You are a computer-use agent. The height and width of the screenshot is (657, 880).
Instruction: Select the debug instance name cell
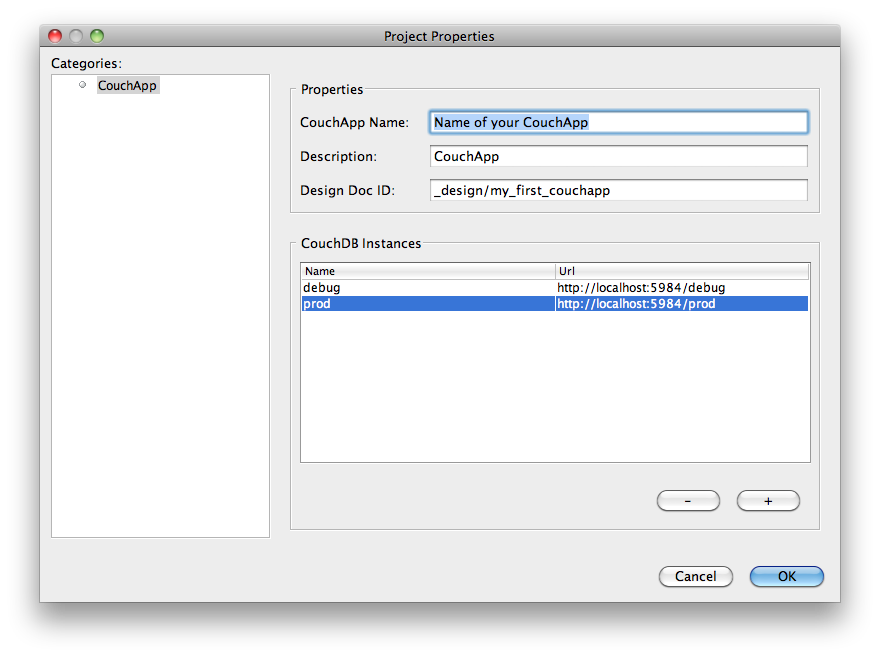[x=428, y=287]
